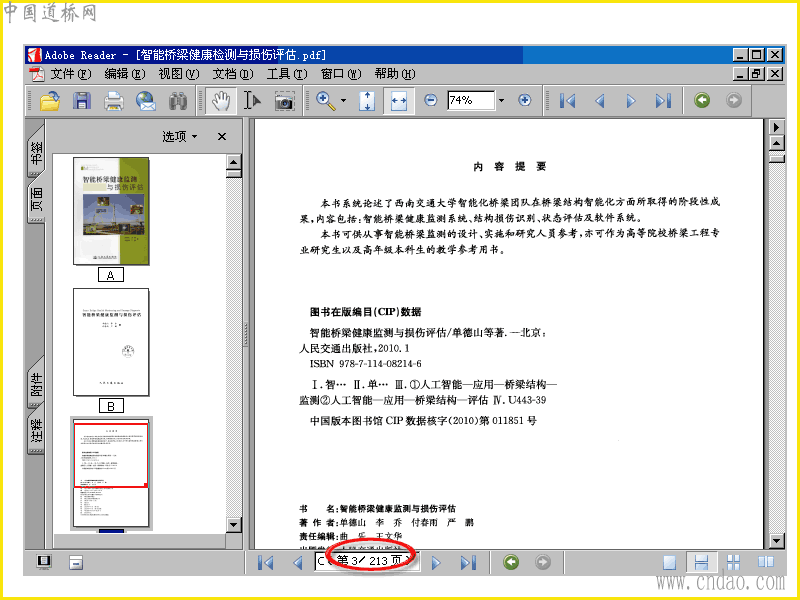Switch to the 注释 side tab
The width and height of the screenshot is (800, 600).
pyautogui.click(x=36, y=430)
